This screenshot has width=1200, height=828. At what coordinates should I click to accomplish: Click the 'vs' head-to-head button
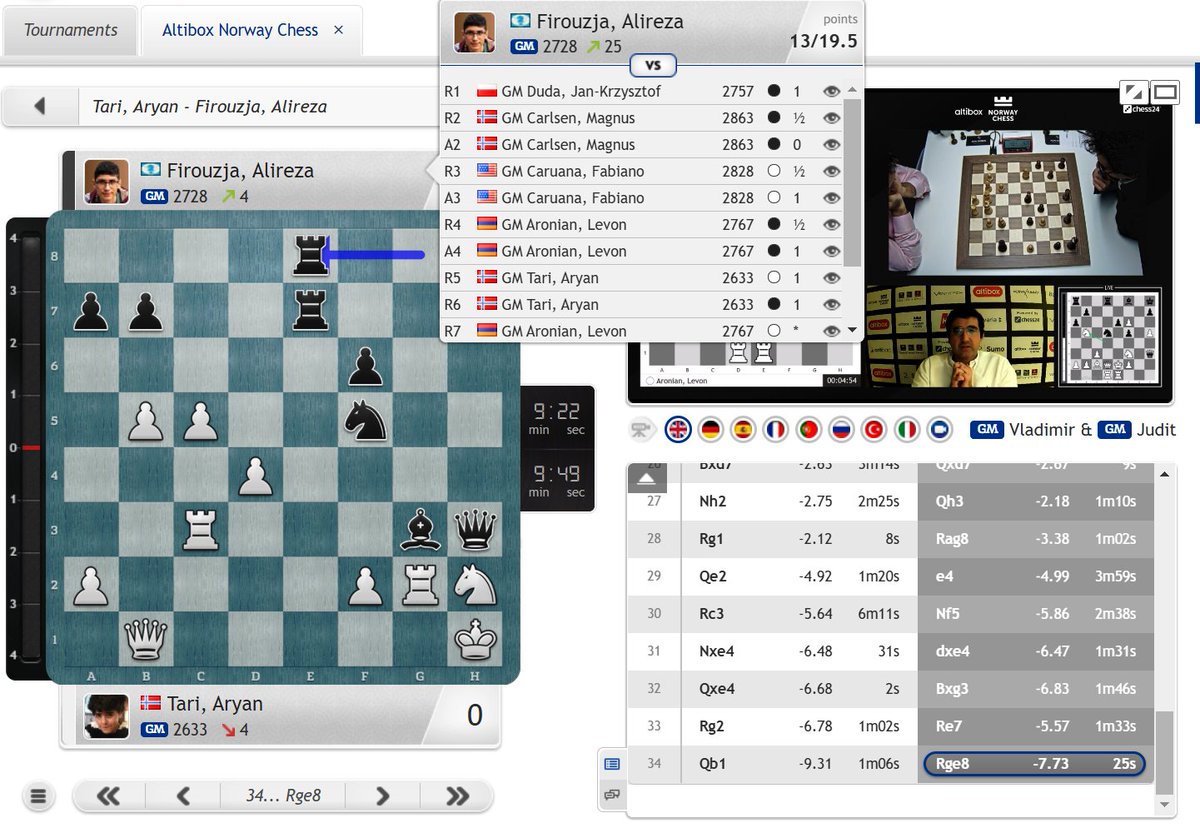pyautogui.click(x=653, y=65)
